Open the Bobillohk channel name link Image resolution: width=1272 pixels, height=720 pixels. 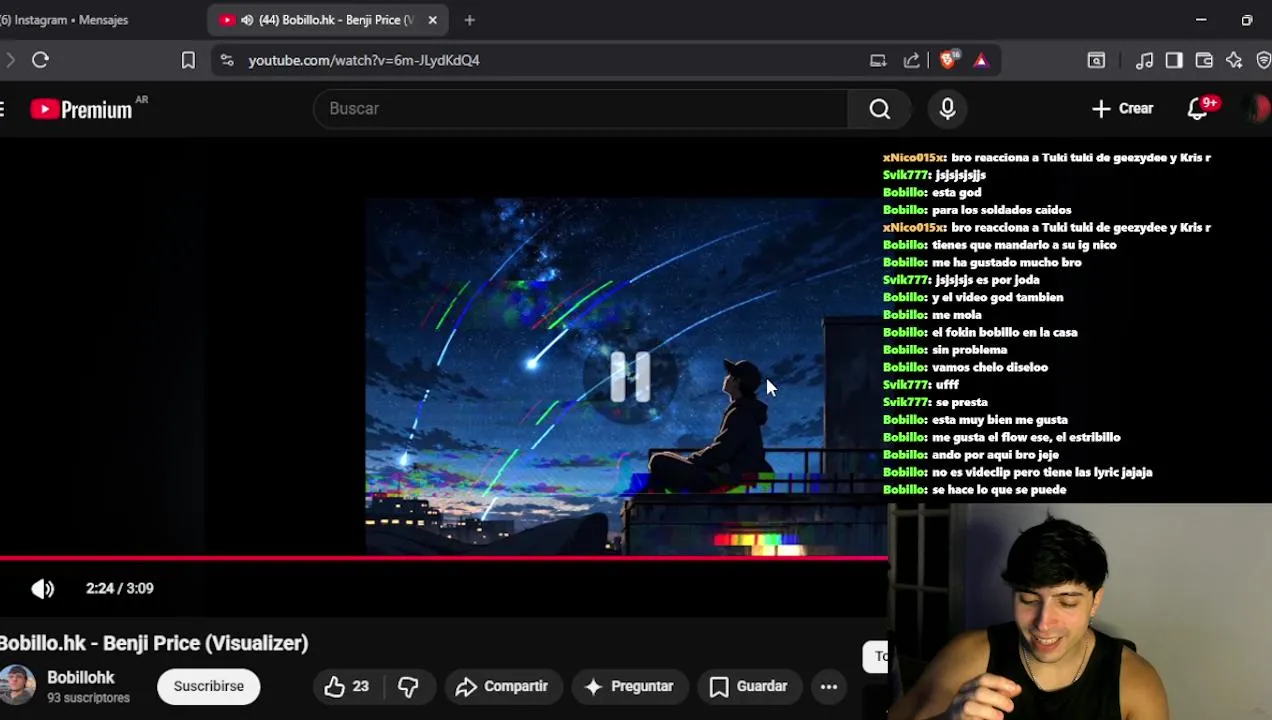[81, 677]
